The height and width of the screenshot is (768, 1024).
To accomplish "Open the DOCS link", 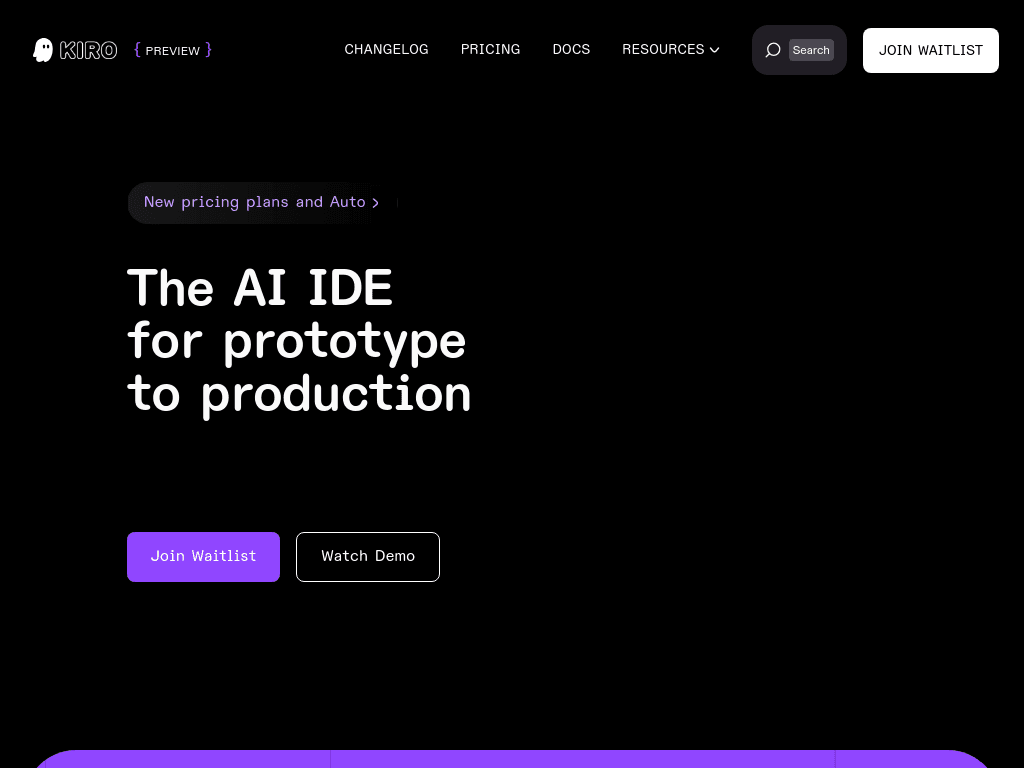I will pyautogui.click(x=571, y=49).
